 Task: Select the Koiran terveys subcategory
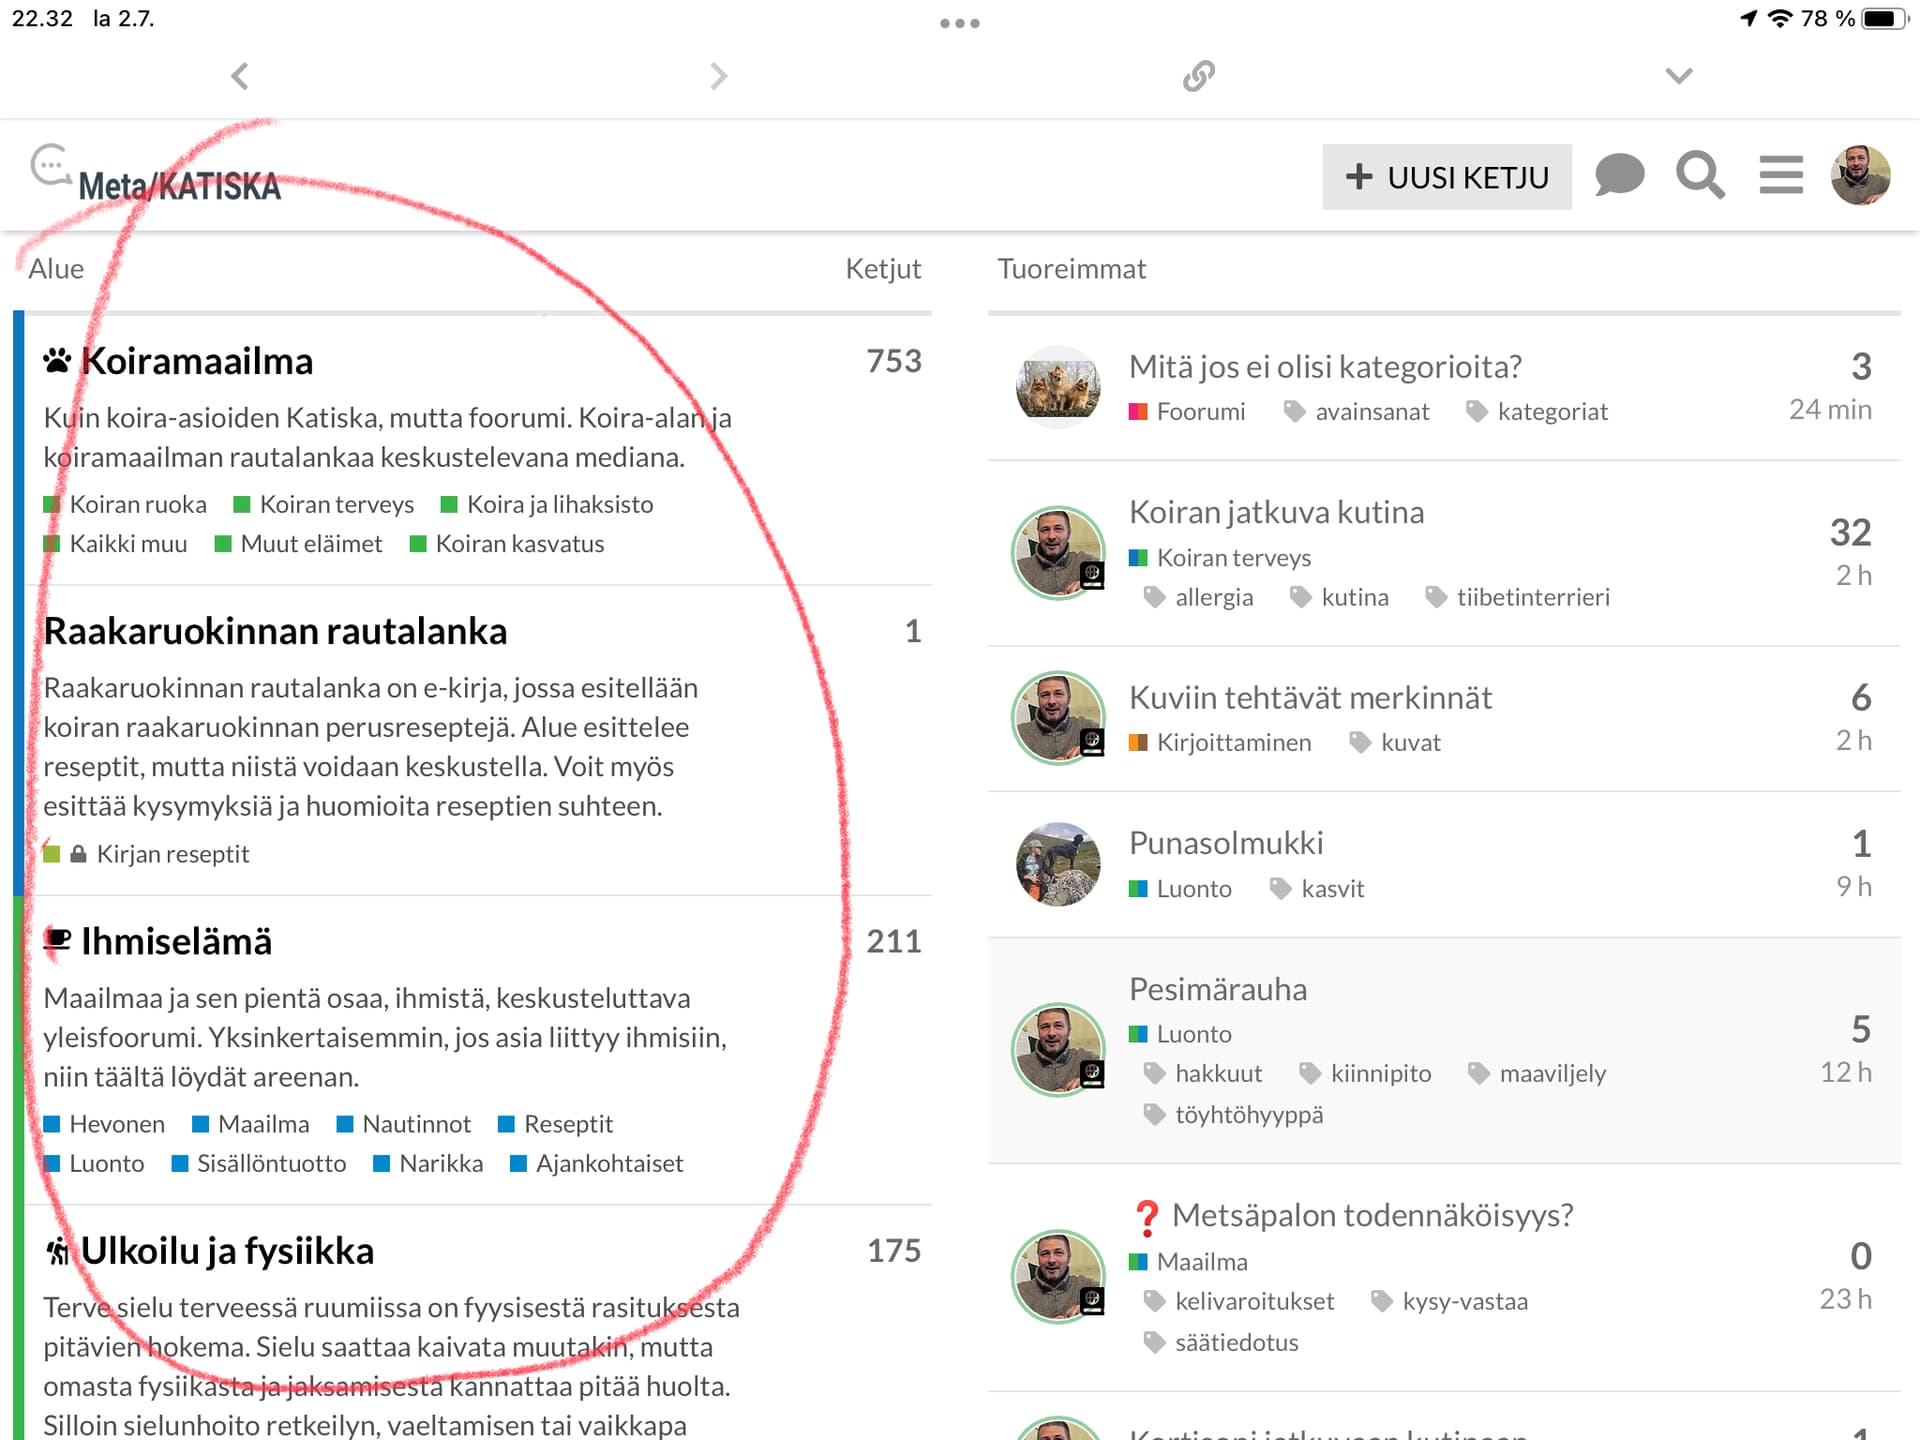(336, 505)
